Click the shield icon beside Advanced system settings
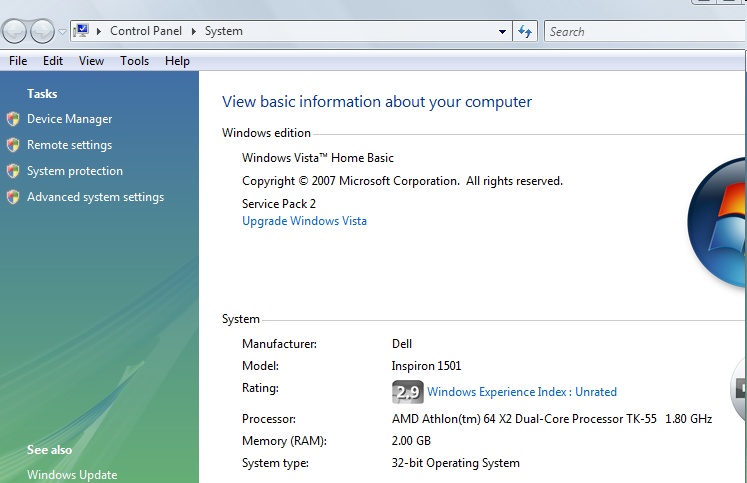Image resolution: width=747 pixels, height=483 pixels. coord(13,197)
